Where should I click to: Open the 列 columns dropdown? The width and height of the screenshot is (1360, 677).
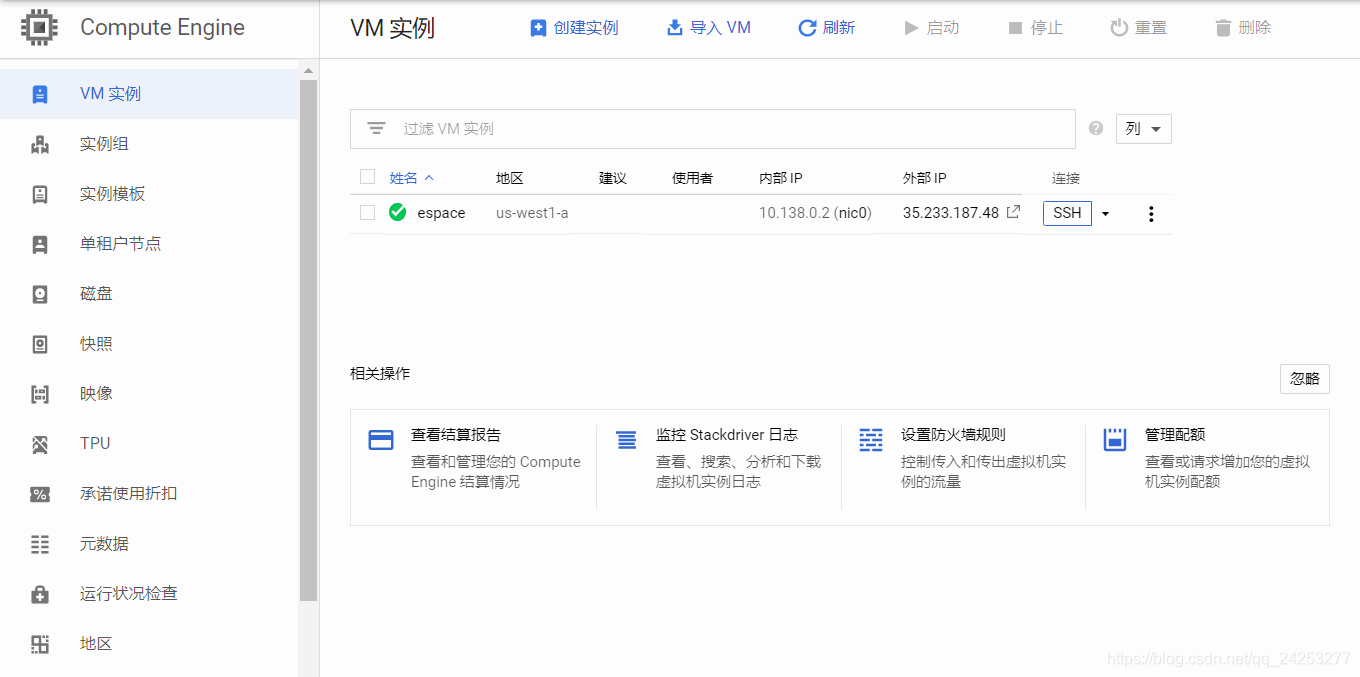pyautogui.click(x=1143, y=129)
